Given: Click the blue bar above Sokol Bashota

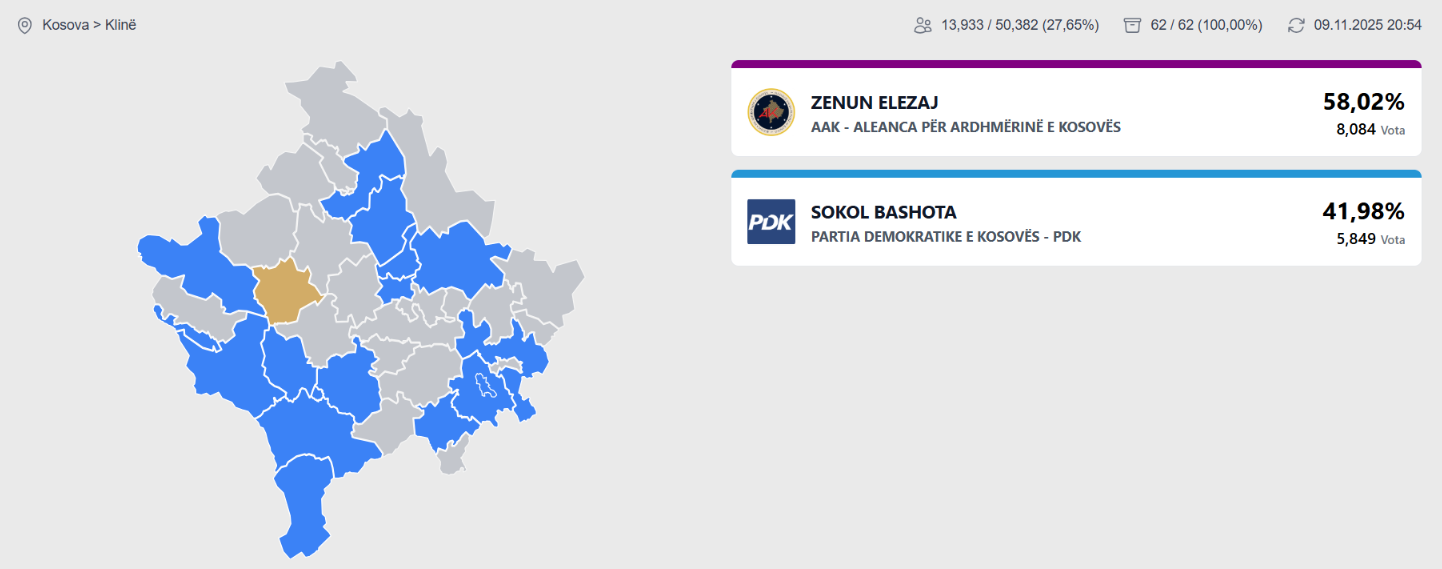Looking at the screenshot, I should [1076, 174].
